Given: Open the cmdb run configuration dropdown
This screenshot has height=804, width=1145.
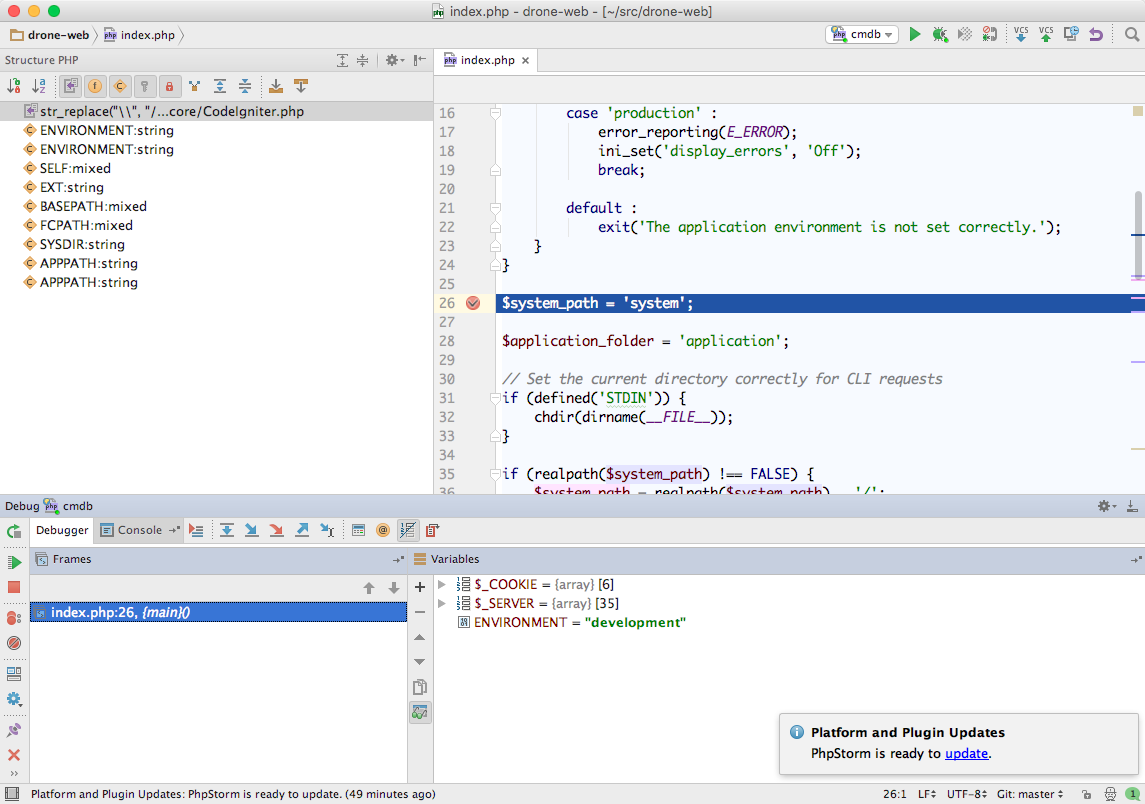Looking at the screenshot, I should [861, 34].
